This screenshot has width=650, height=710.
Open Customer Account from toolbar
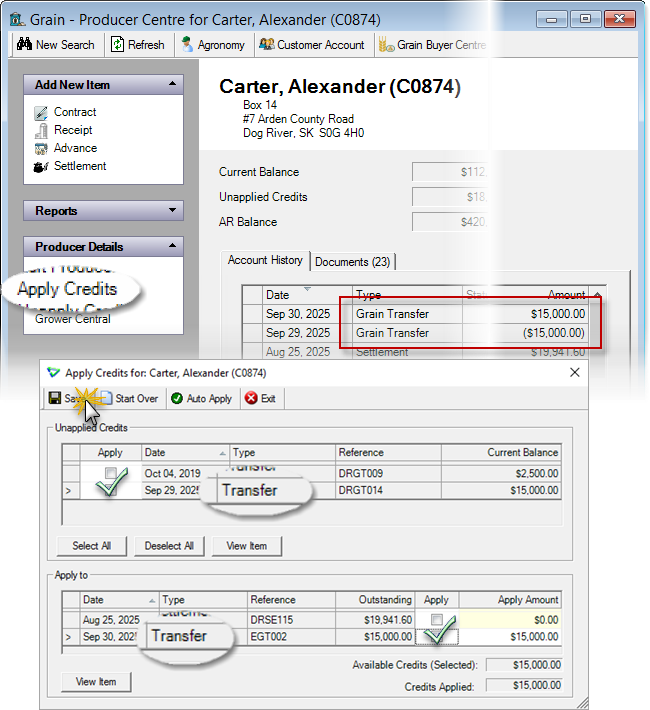pos(312,45)
